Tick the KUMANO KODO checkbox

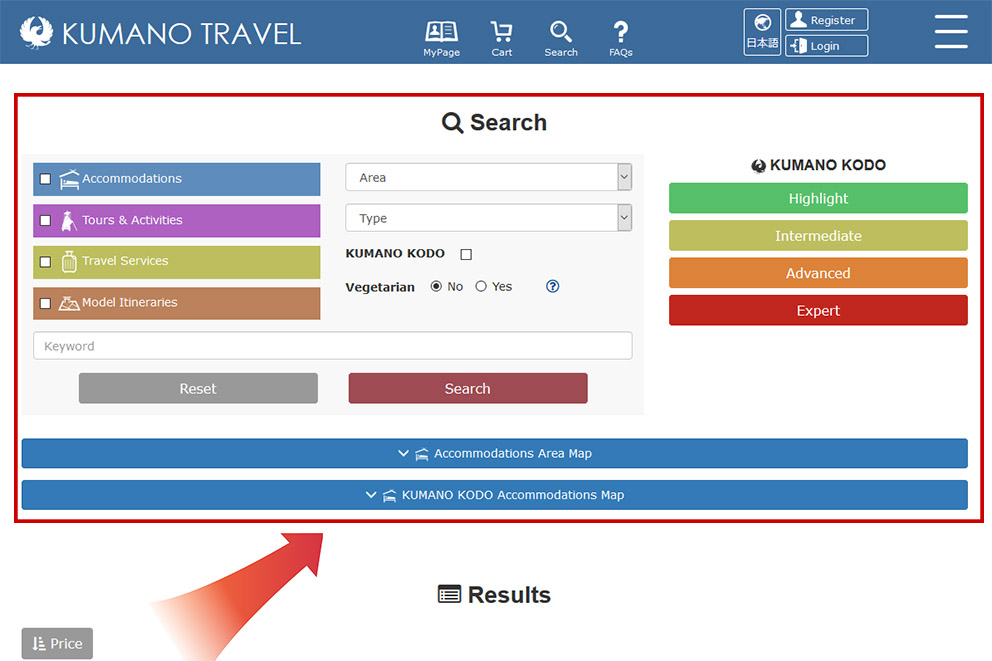pyautogui.click(x=466, y=254)
